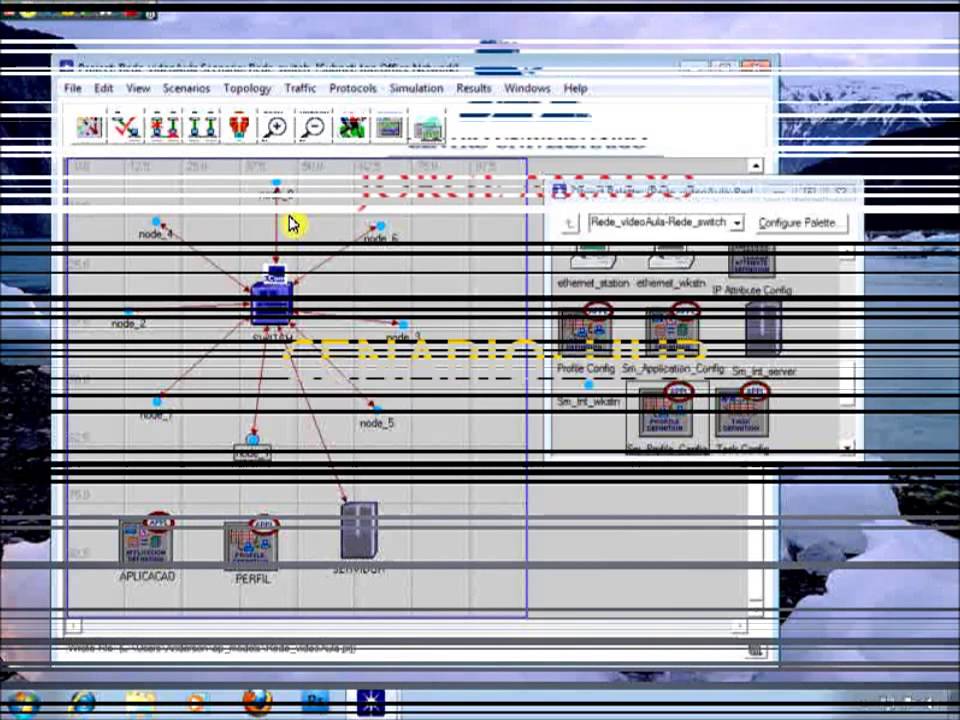The width and height of the screenshot is (960, 720).
Task: Select node_6 in the network workspace
Action: point(381,232)
